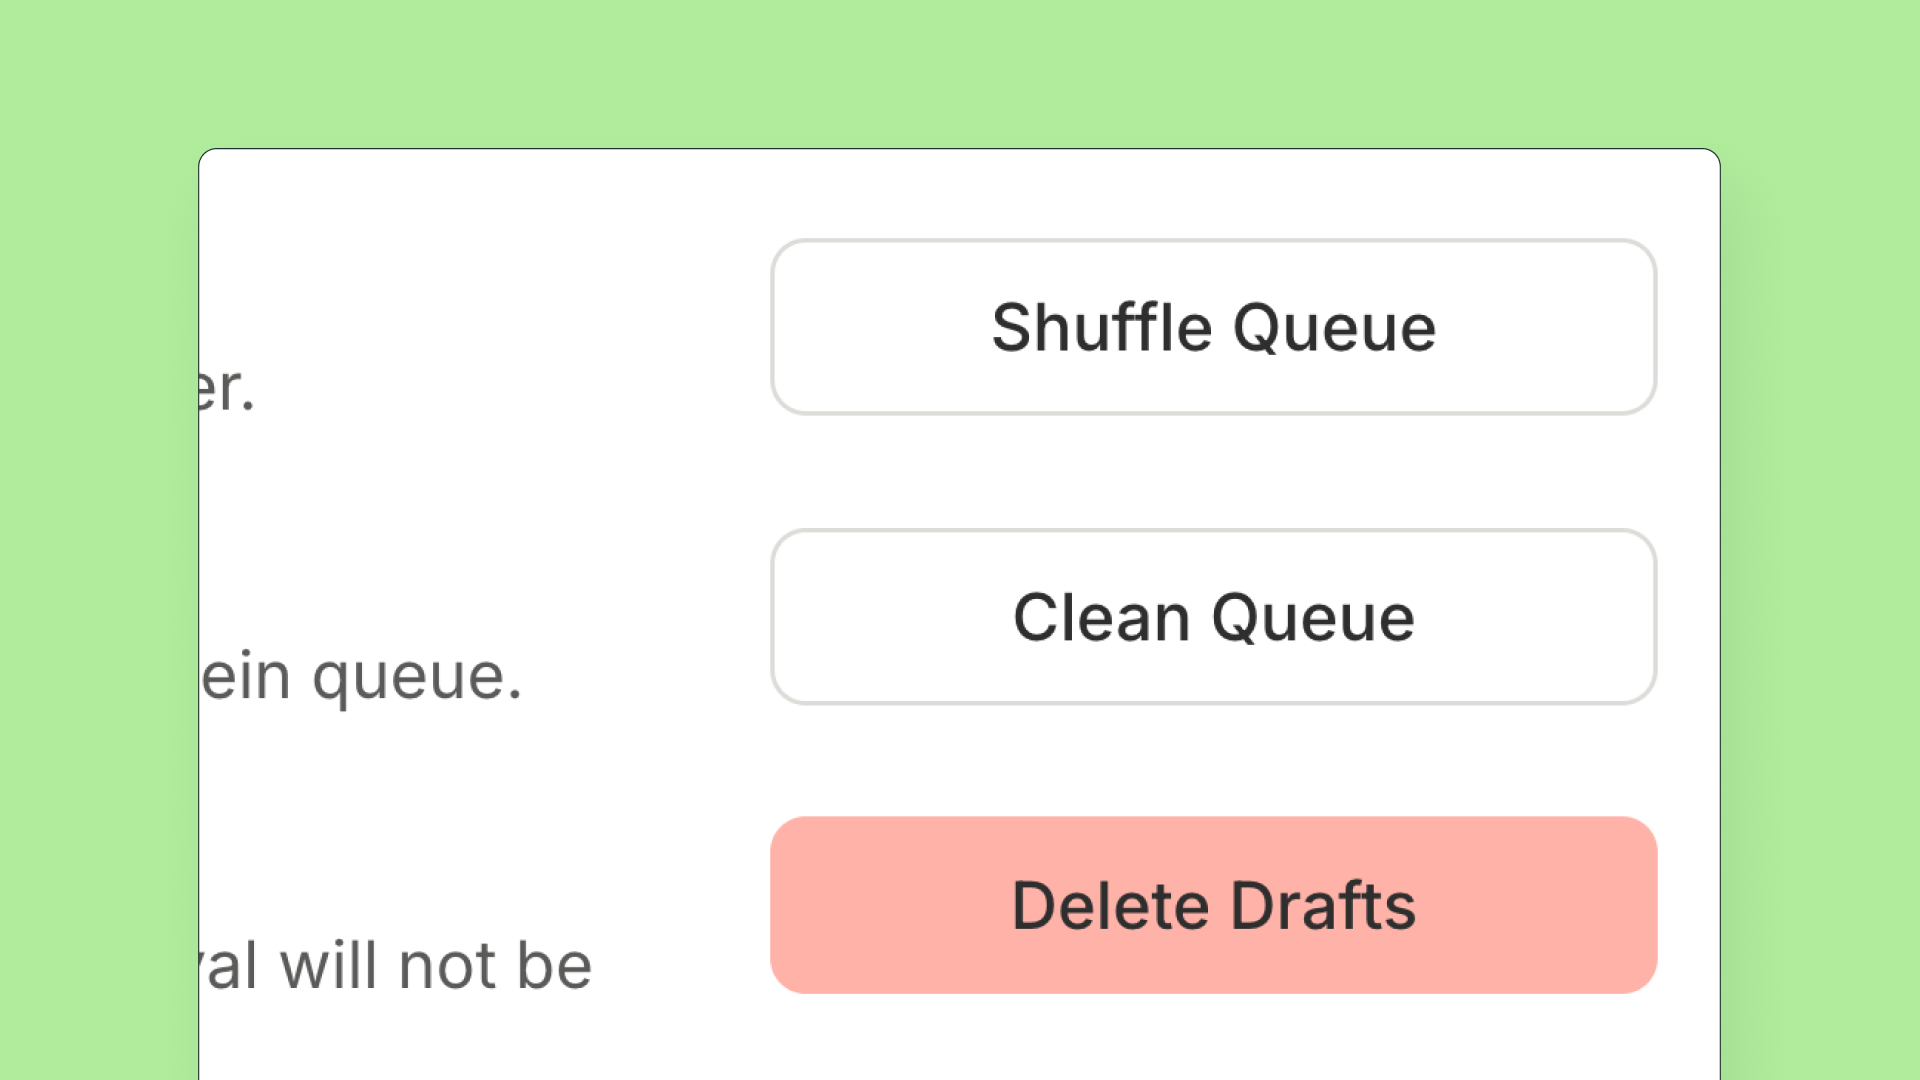Click the red Delete Drafts button

click(x=1213, y=905)
